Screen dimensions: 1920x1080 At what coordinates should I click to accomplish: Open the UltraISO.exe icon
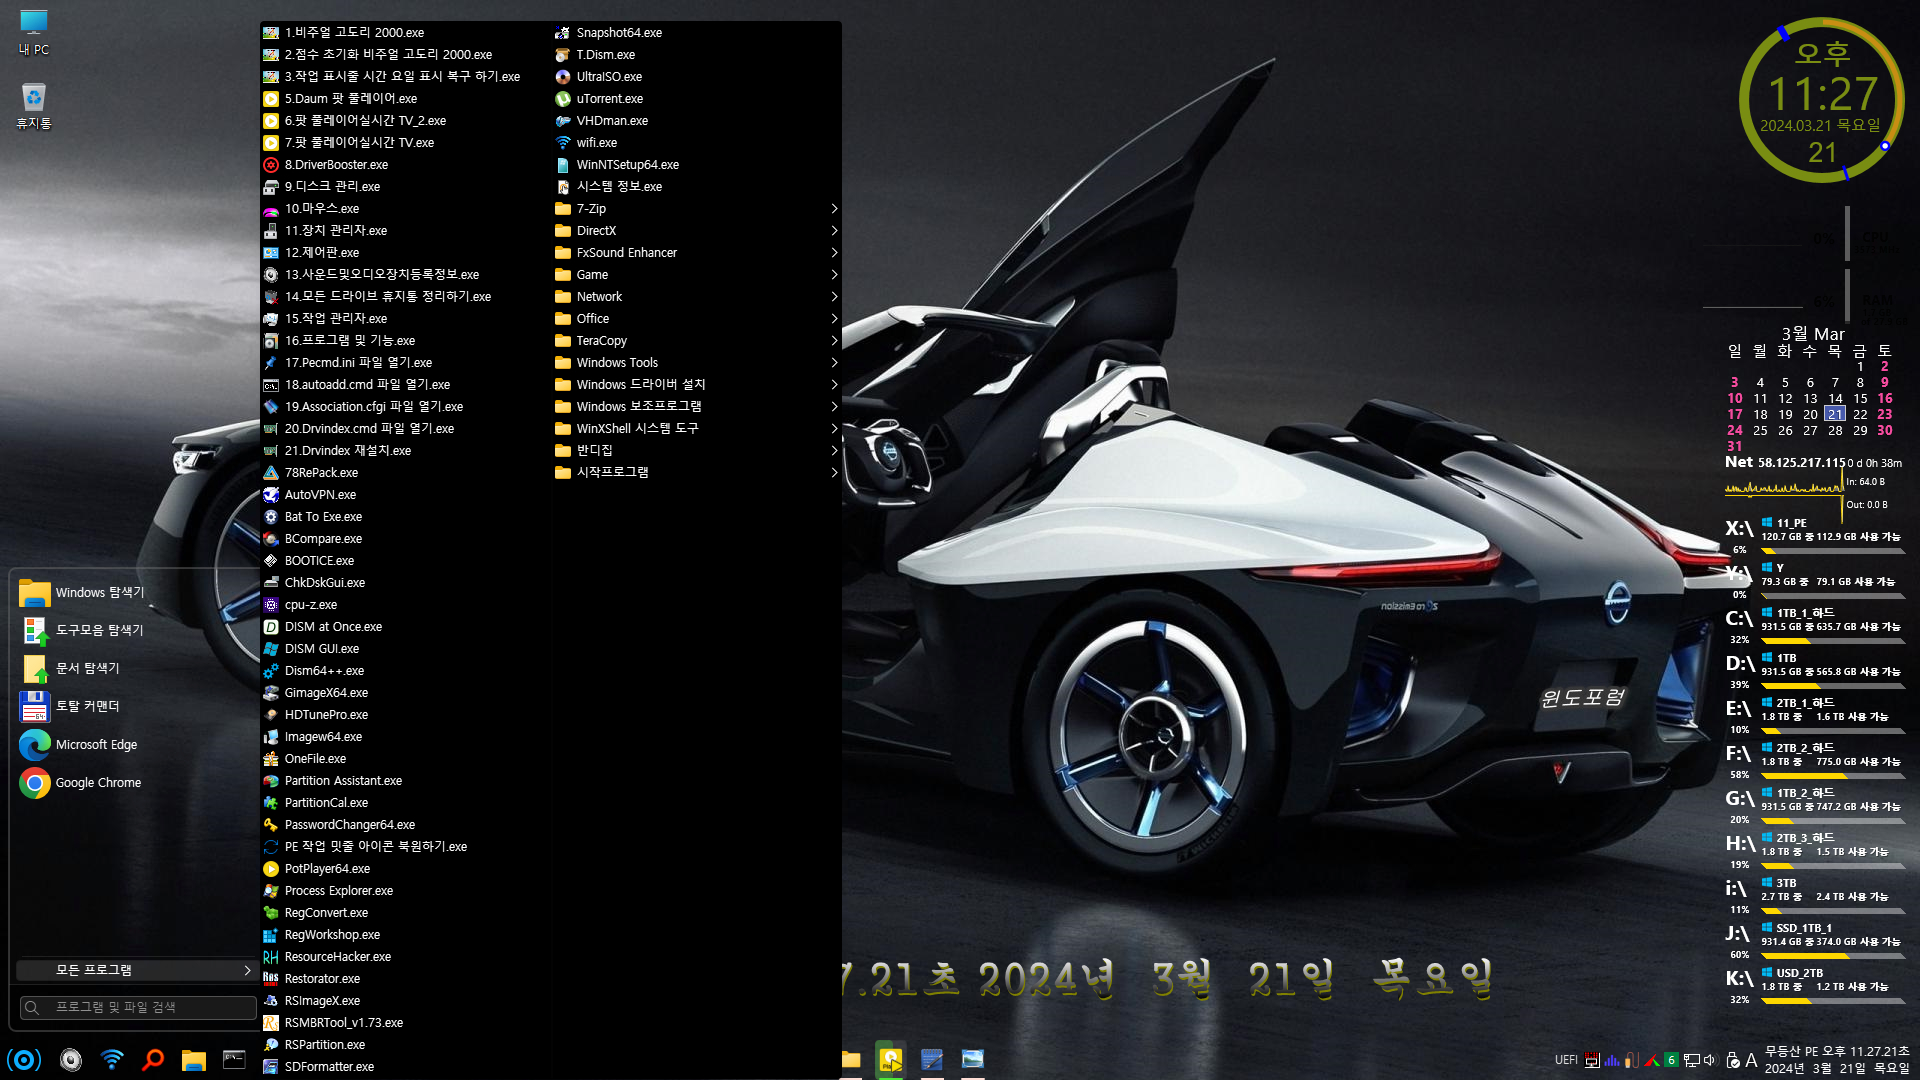(563, 77)
